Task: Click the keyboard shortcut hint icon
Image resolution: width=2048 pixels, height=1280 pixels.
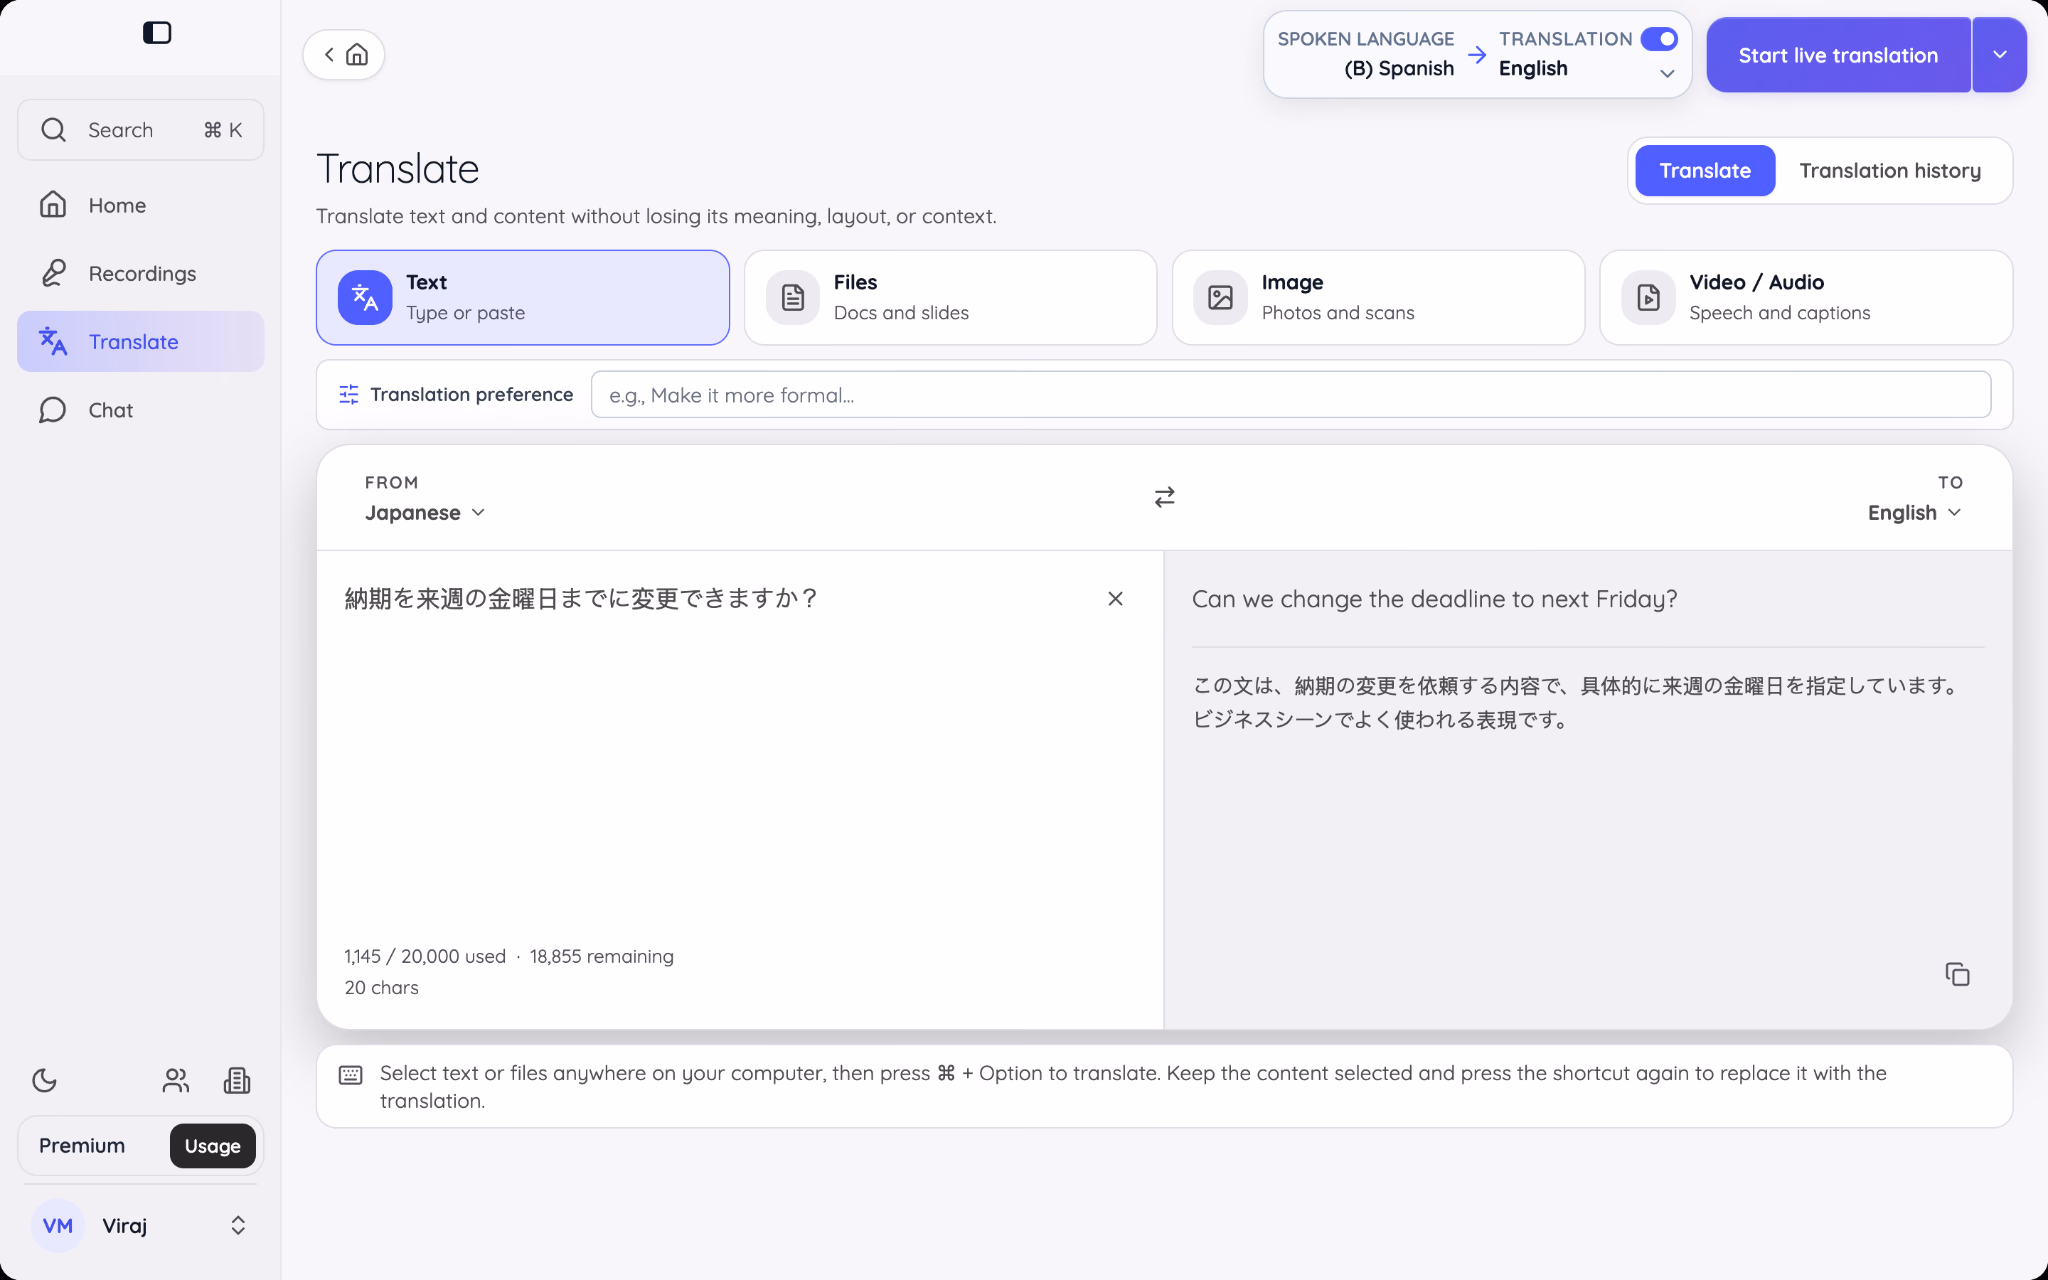Action: 350,1075
